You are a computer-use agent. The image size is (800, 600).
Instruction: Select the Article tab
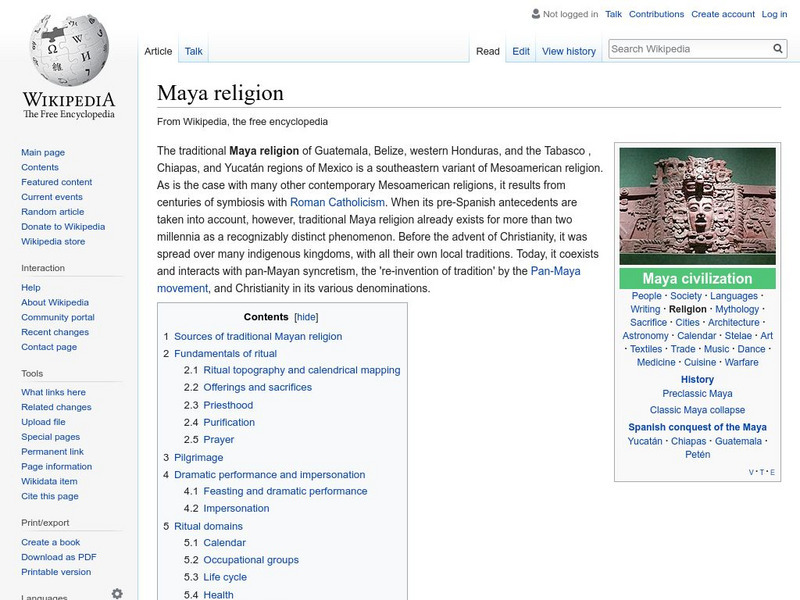pos(158,51)
